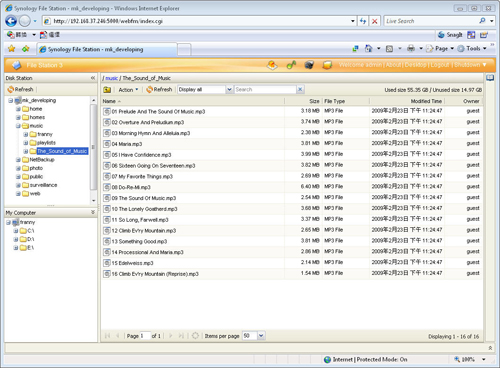Collapse the Disk Station panel with double chevron

pos(93,78)
